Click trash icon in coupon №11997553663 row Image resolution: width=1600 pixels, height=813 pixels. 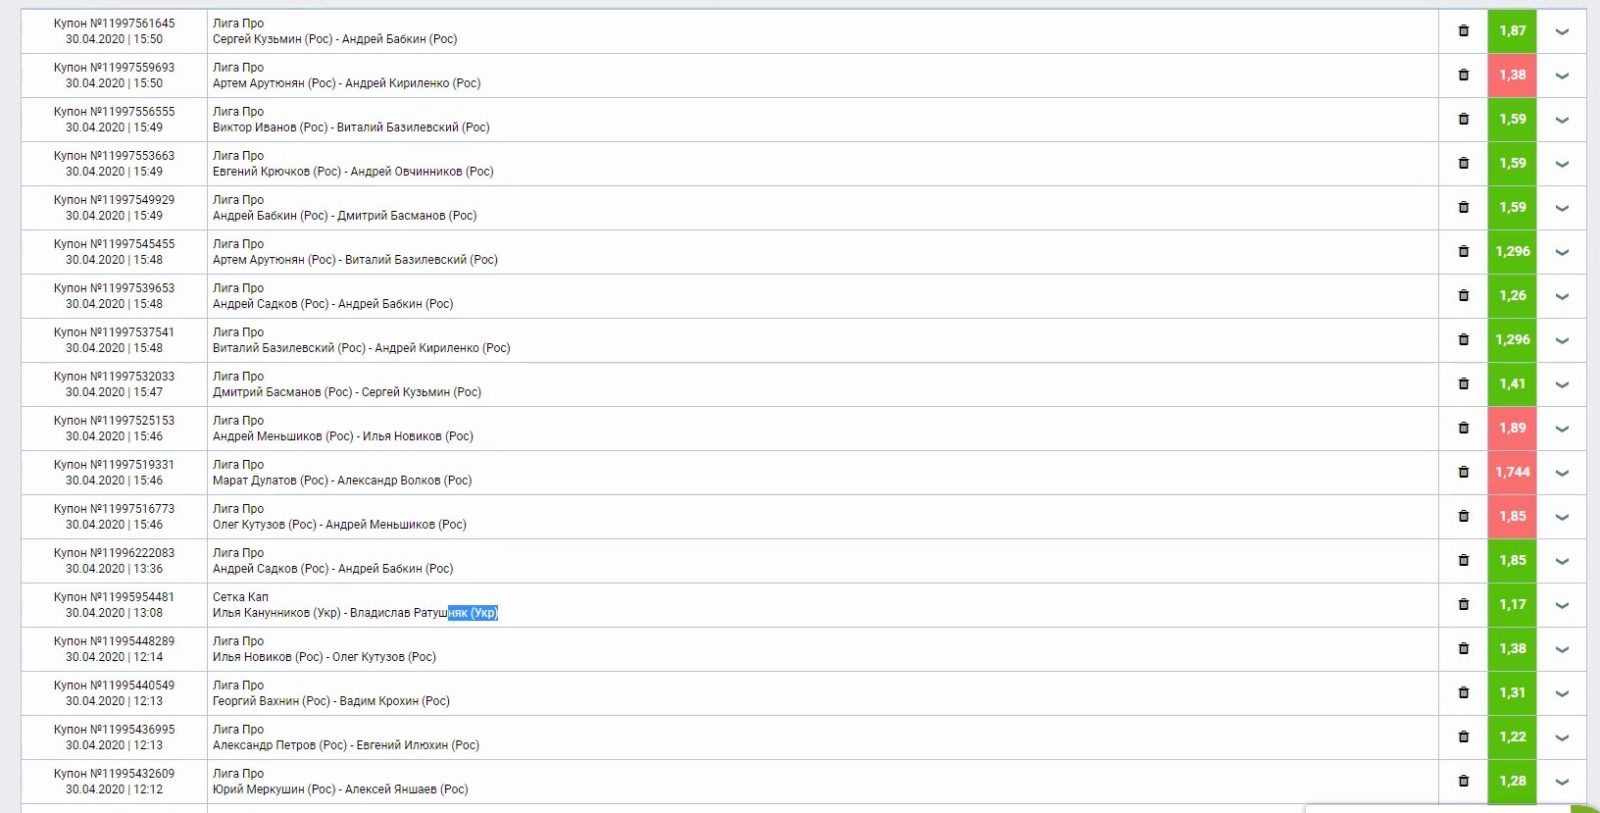pos(1463,163)
